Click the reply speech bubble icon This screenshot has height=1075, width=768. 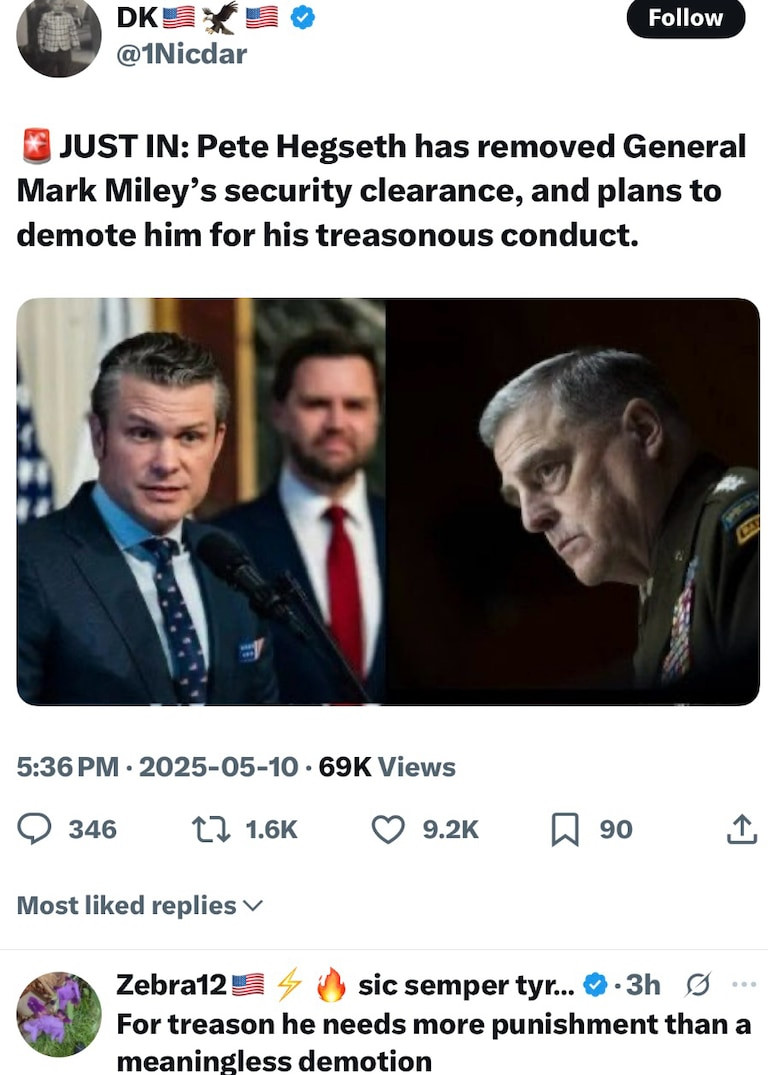[37, 829]
